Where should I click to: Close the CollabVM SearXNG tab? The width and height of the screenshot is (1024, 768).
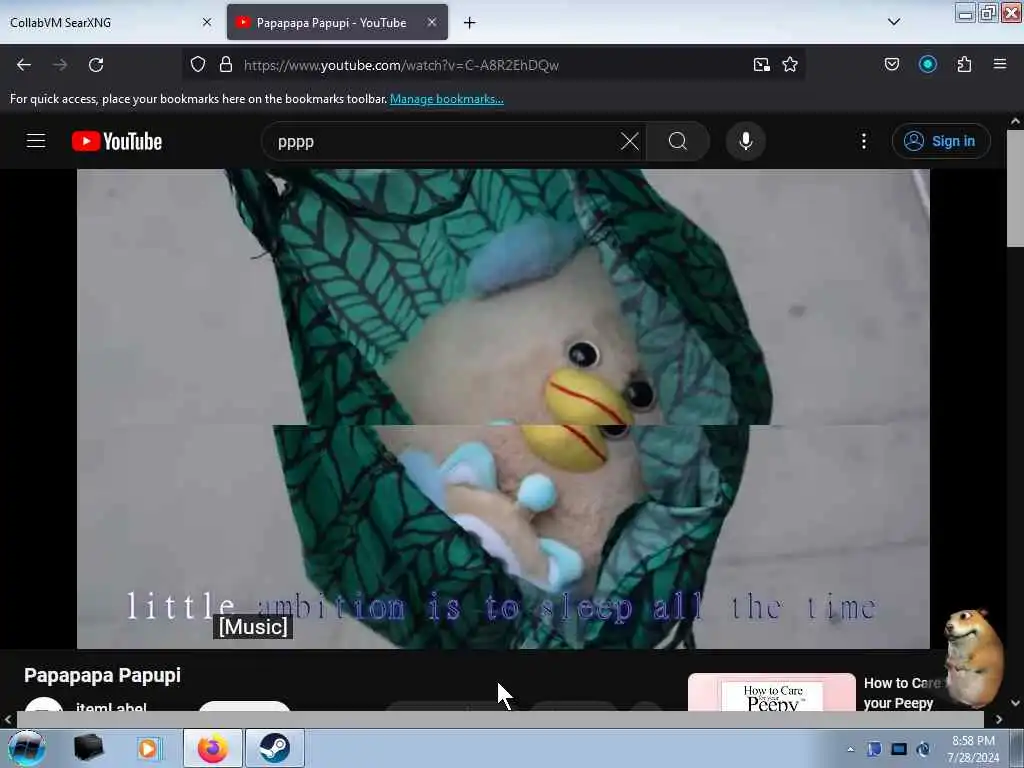(207, 22)
